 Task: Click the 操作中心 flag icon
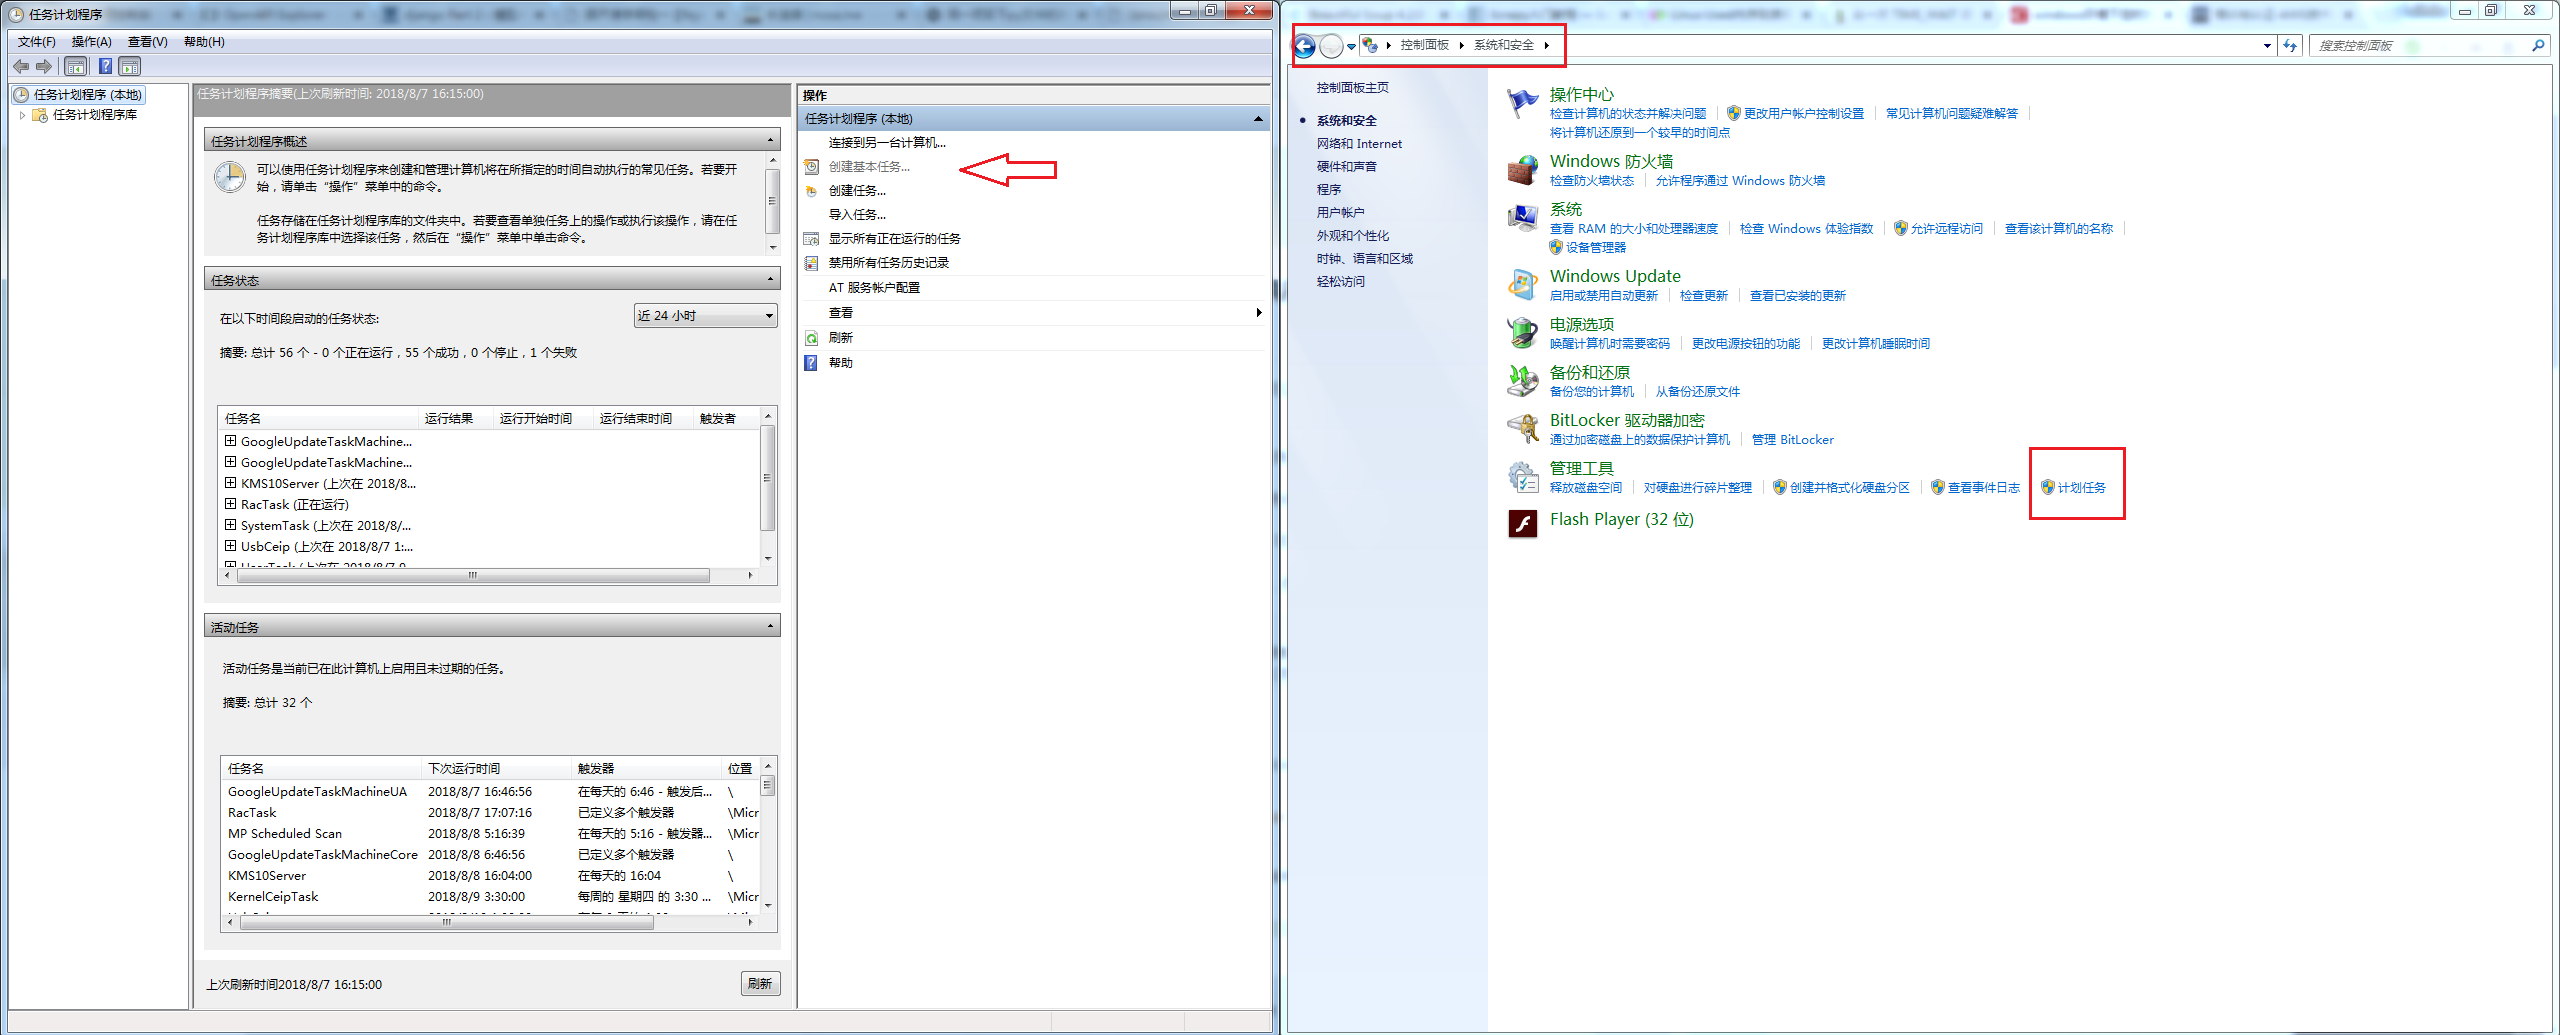click(1522, 103)
